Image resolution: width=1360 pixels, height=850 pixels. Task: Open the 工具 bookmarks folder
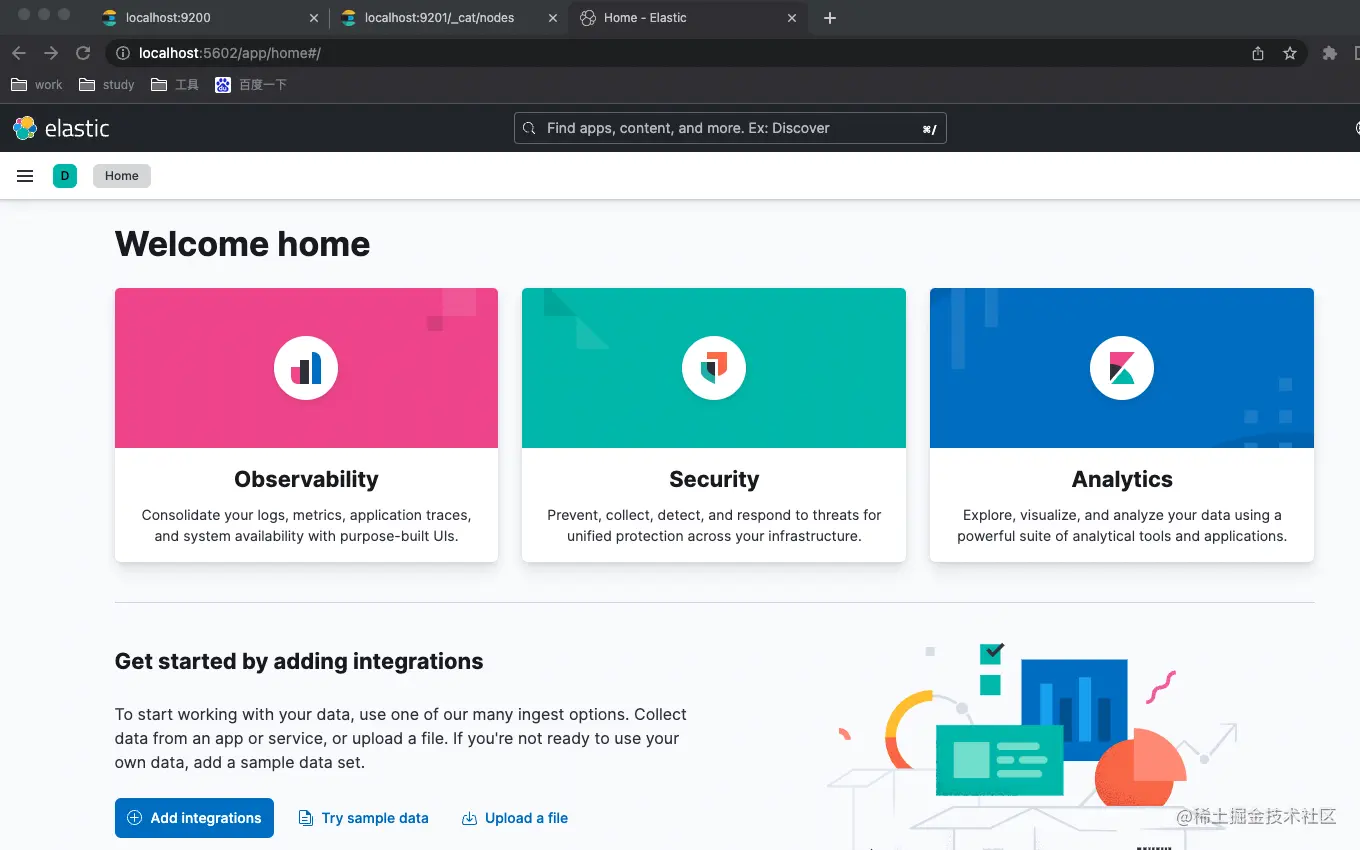pos(175,85)
